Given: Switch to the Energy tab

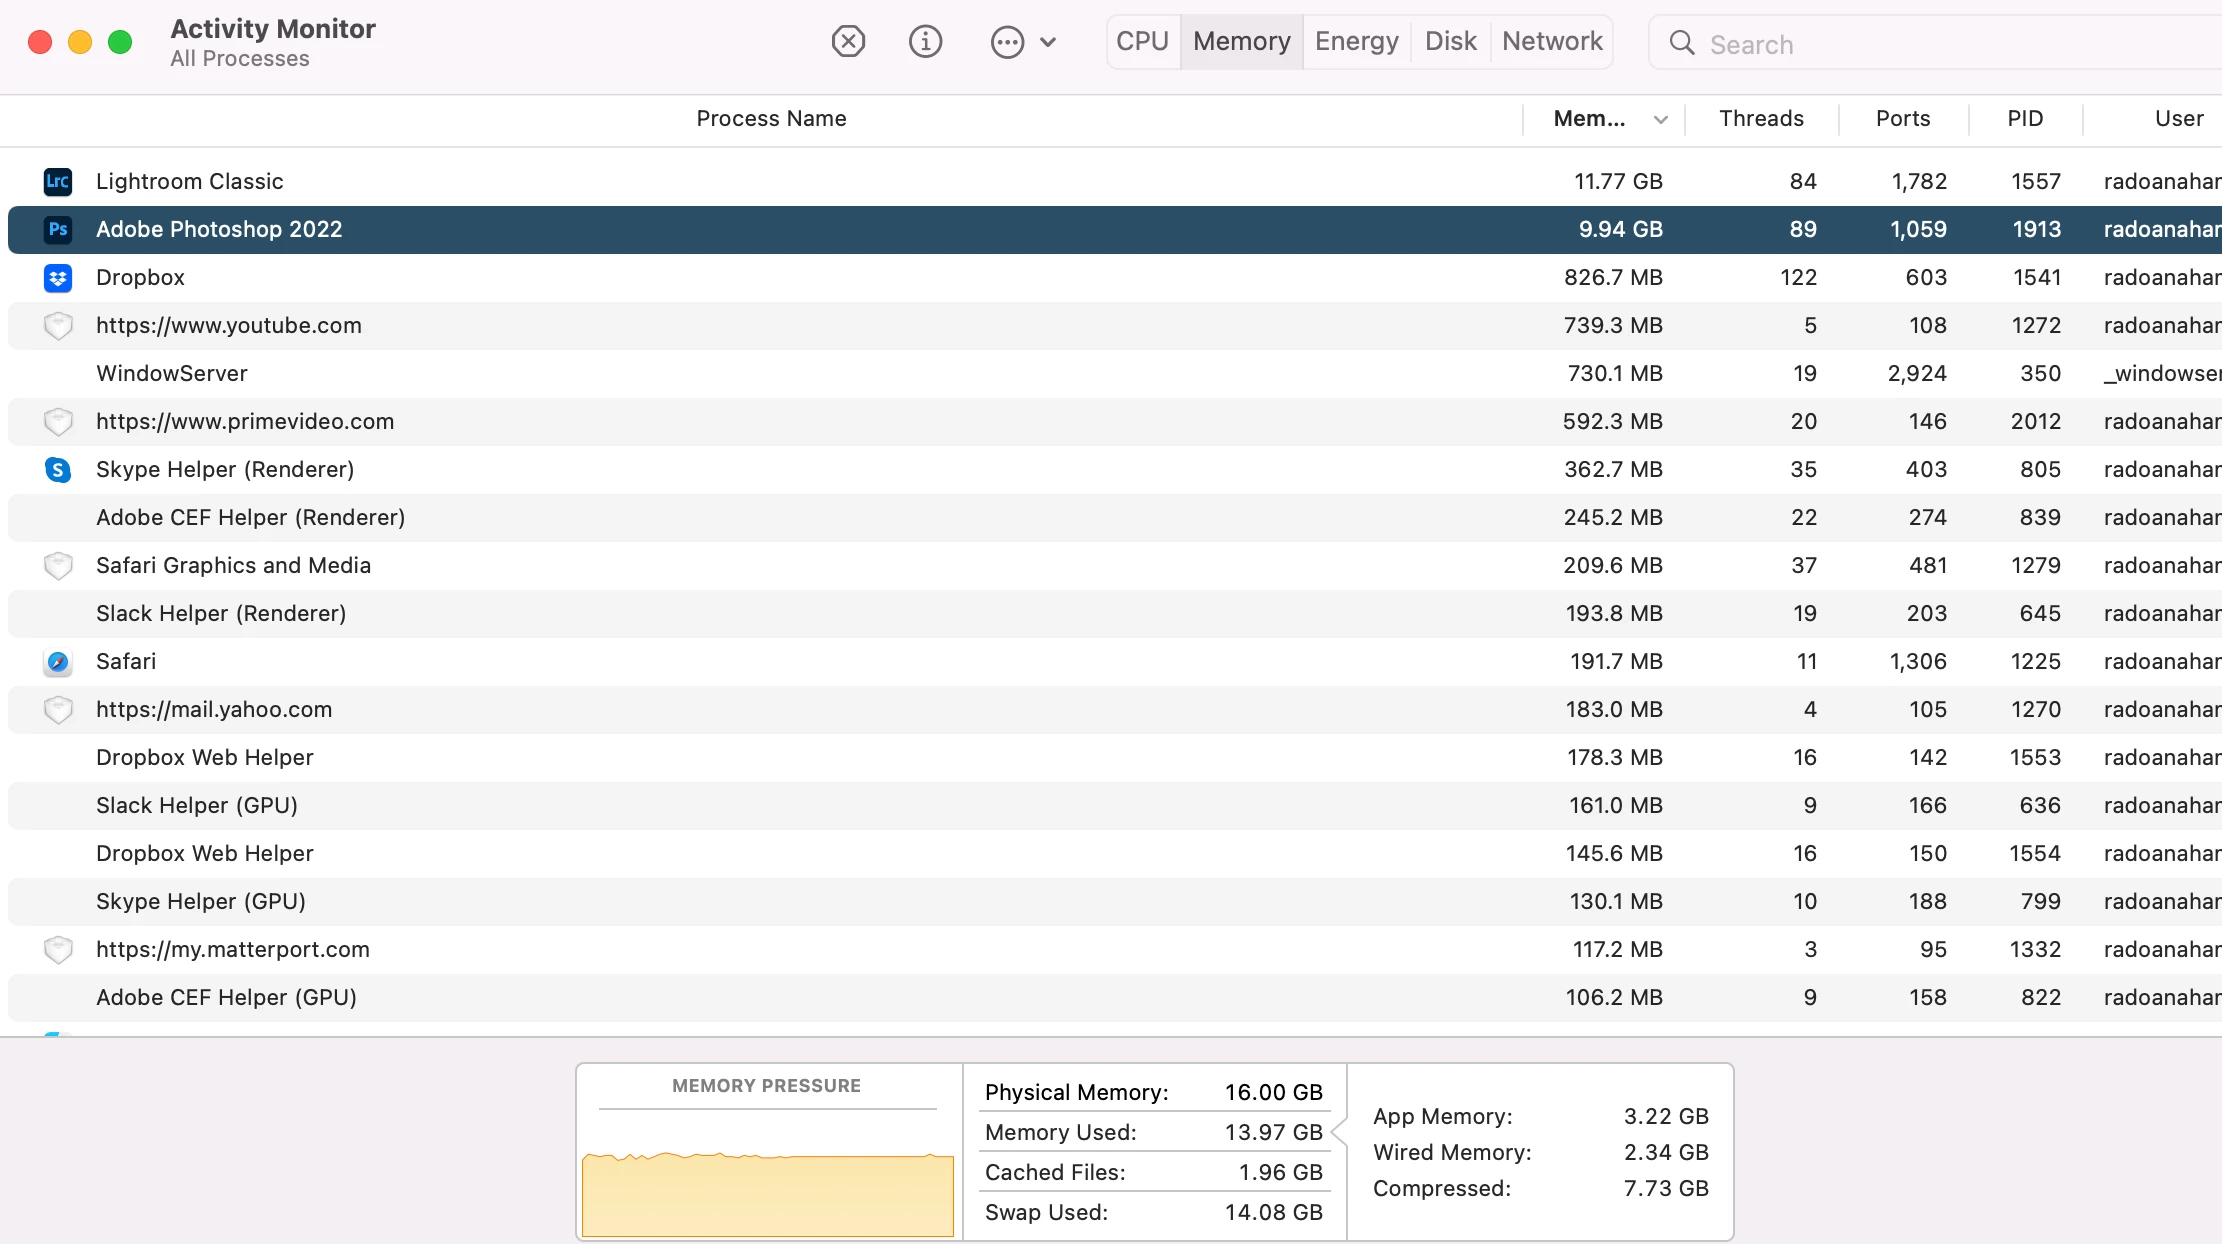Looking at the screenshot, I should point(1356,42).
